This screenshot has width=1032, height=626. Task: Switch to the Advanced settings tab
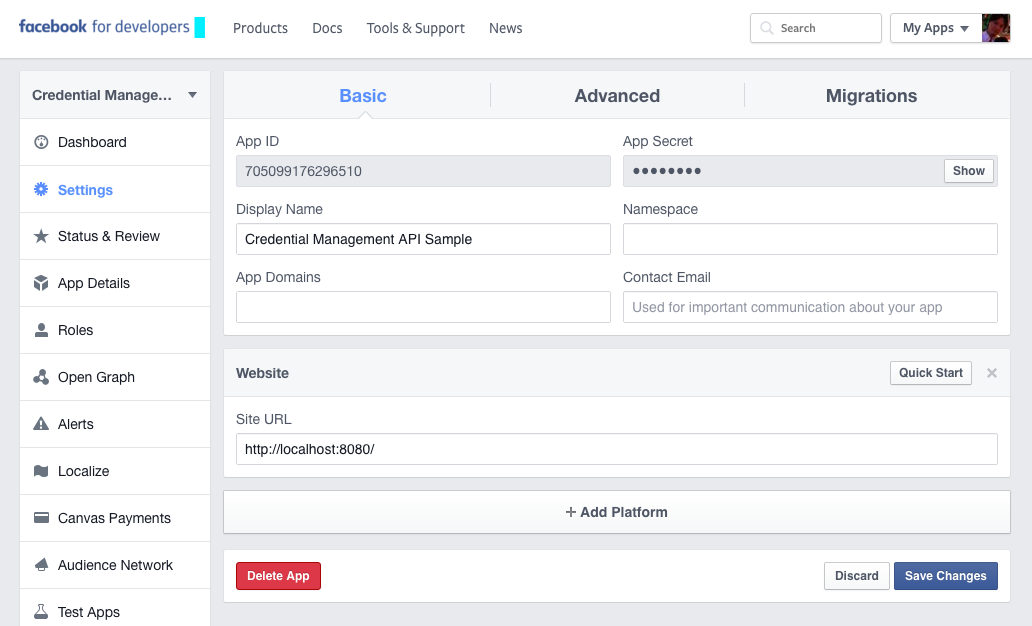617,95
